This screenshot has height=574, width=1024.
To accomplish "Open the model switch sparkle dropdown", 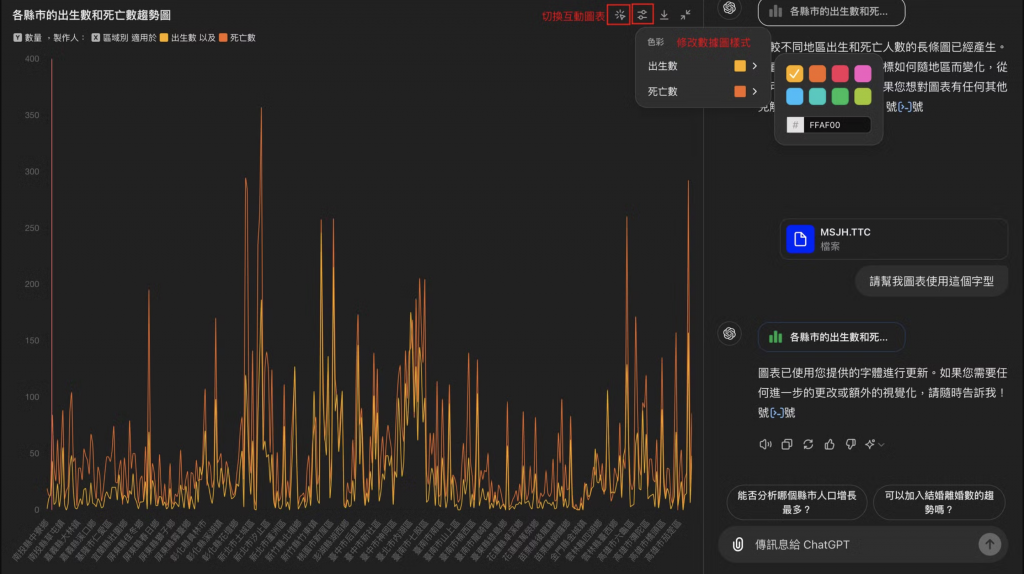I will (874, 444).
